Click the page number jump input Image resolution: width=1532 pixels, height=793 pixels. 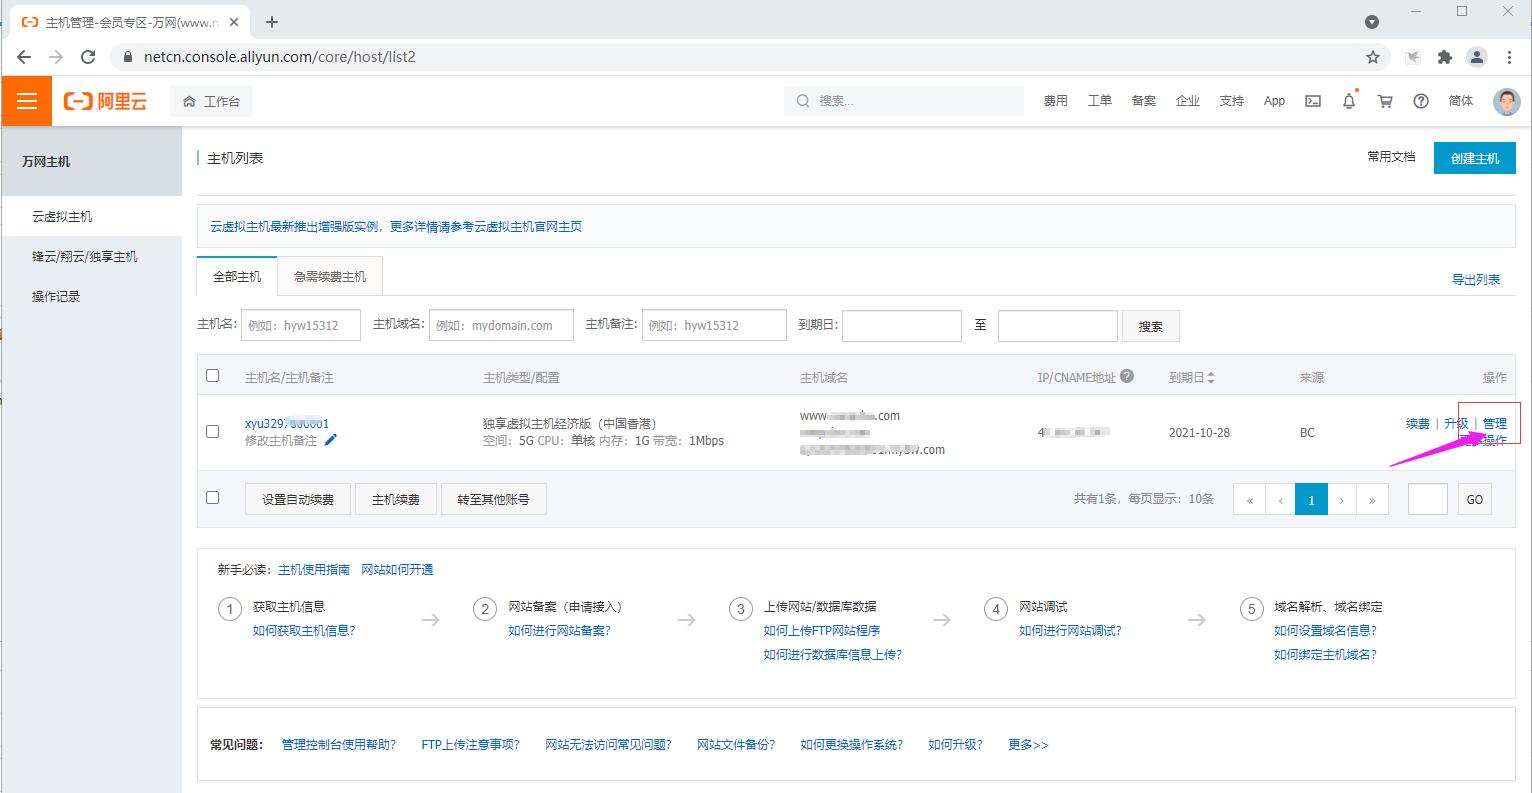[1428, 499]
